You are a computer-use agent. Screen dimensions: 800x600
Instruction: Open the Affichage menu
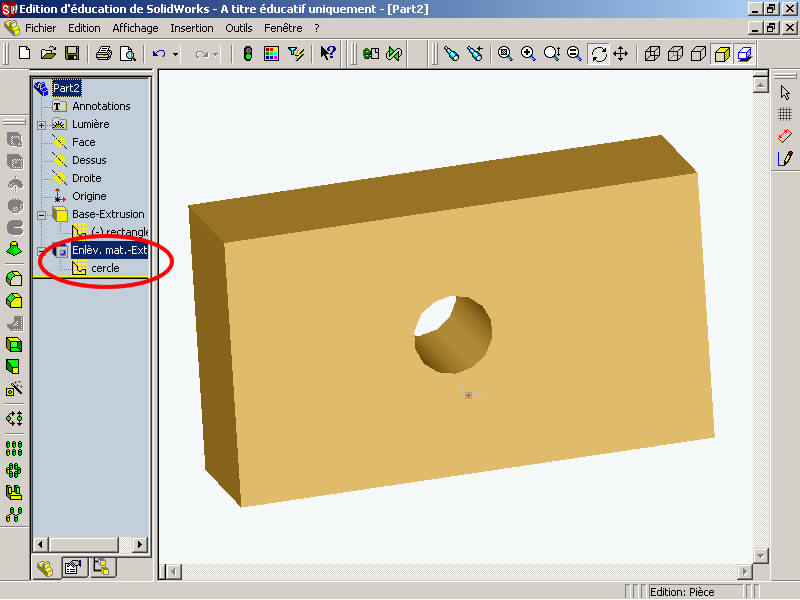[x=135, y=28]
